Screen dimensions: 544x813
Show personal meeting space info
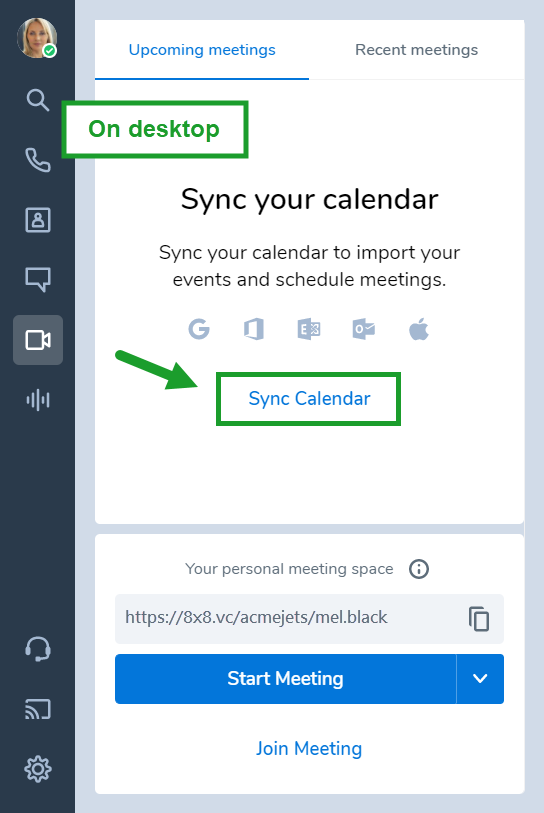click(x=419, y=569)
